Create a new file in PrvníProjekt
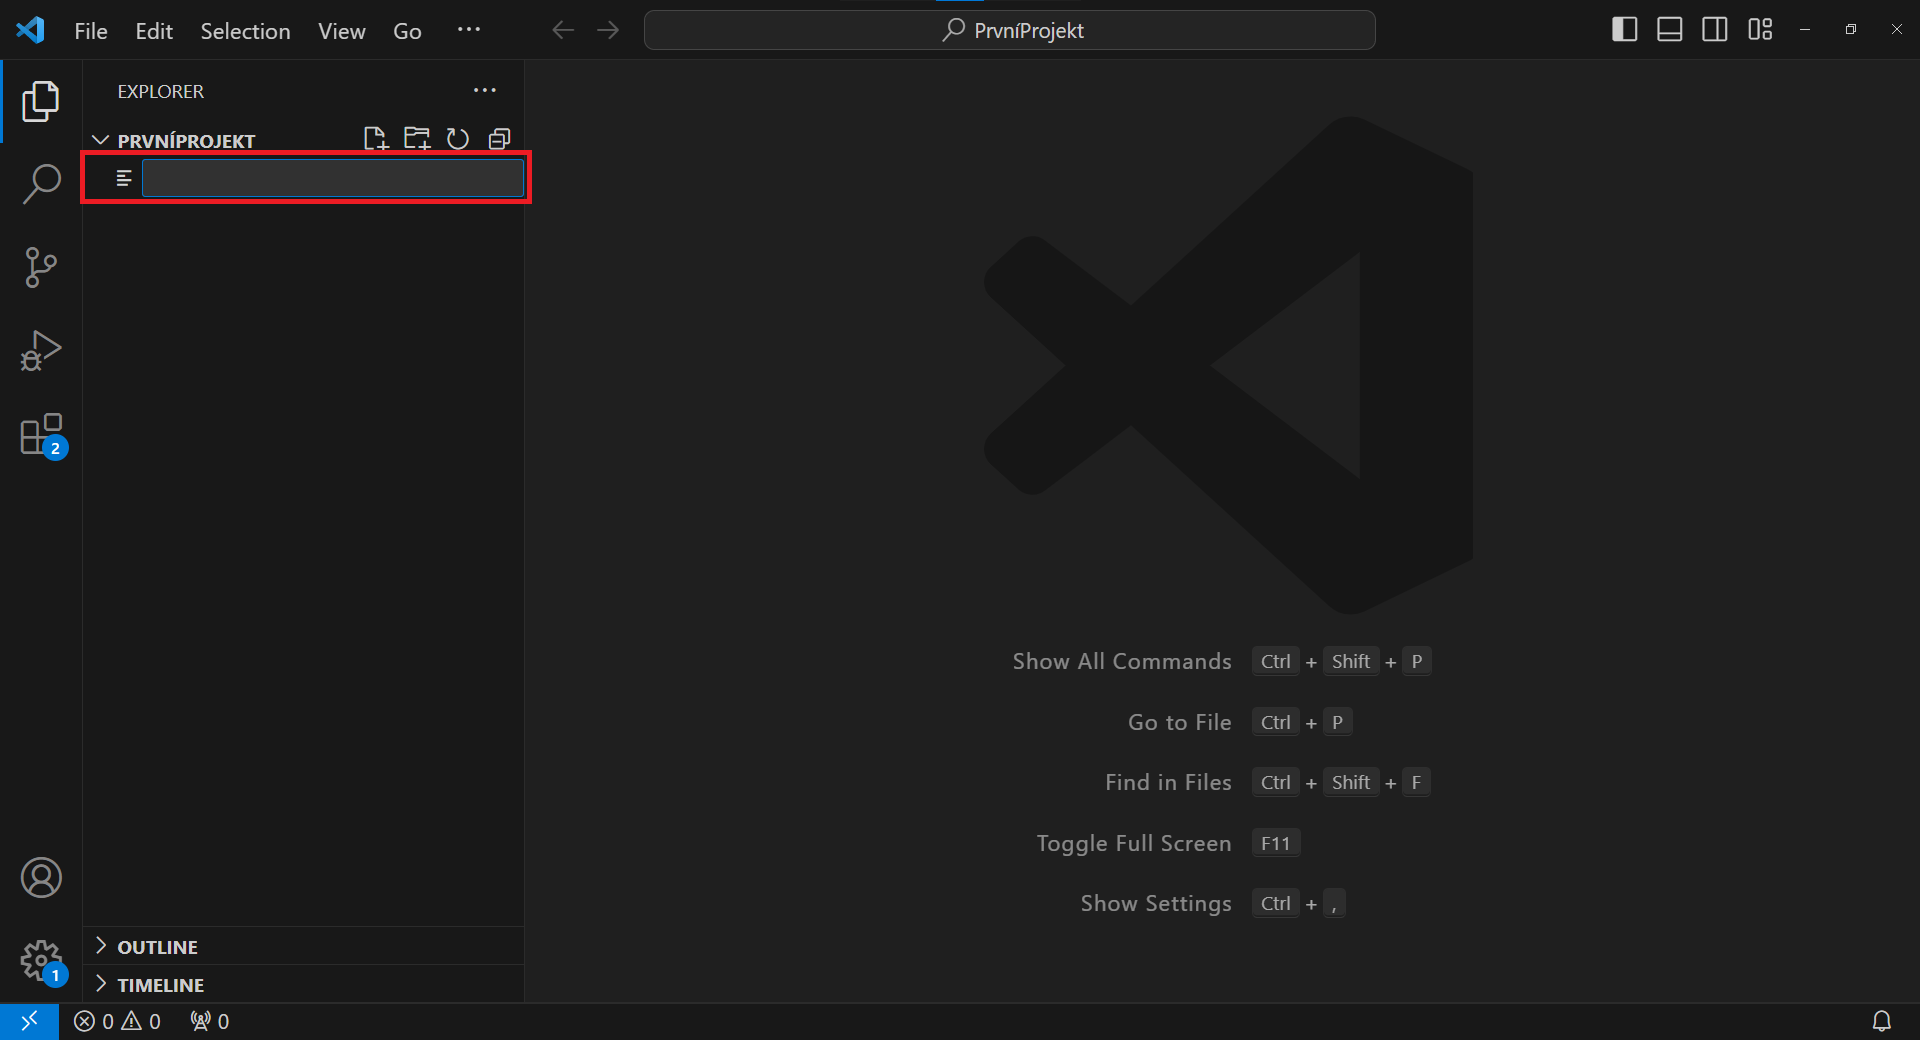Screen dimensions: 1920x1040 pos(376,139)
